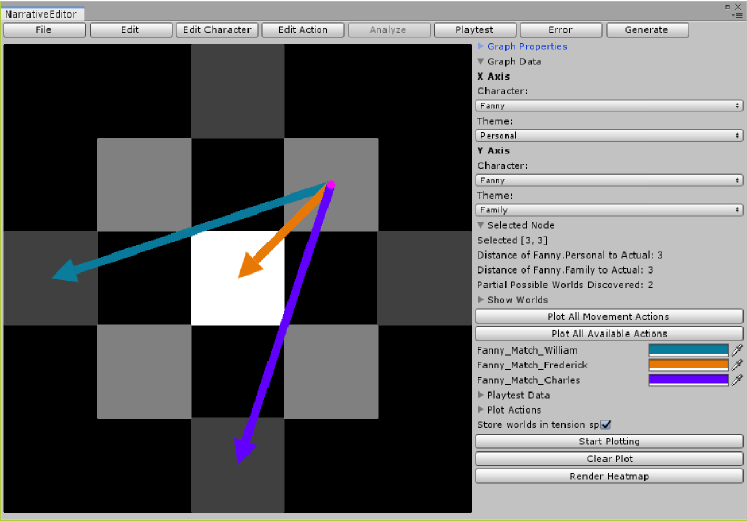The image size is (747, 521).
Task: Click the Render Heatmap button
Action: [609, 476]
